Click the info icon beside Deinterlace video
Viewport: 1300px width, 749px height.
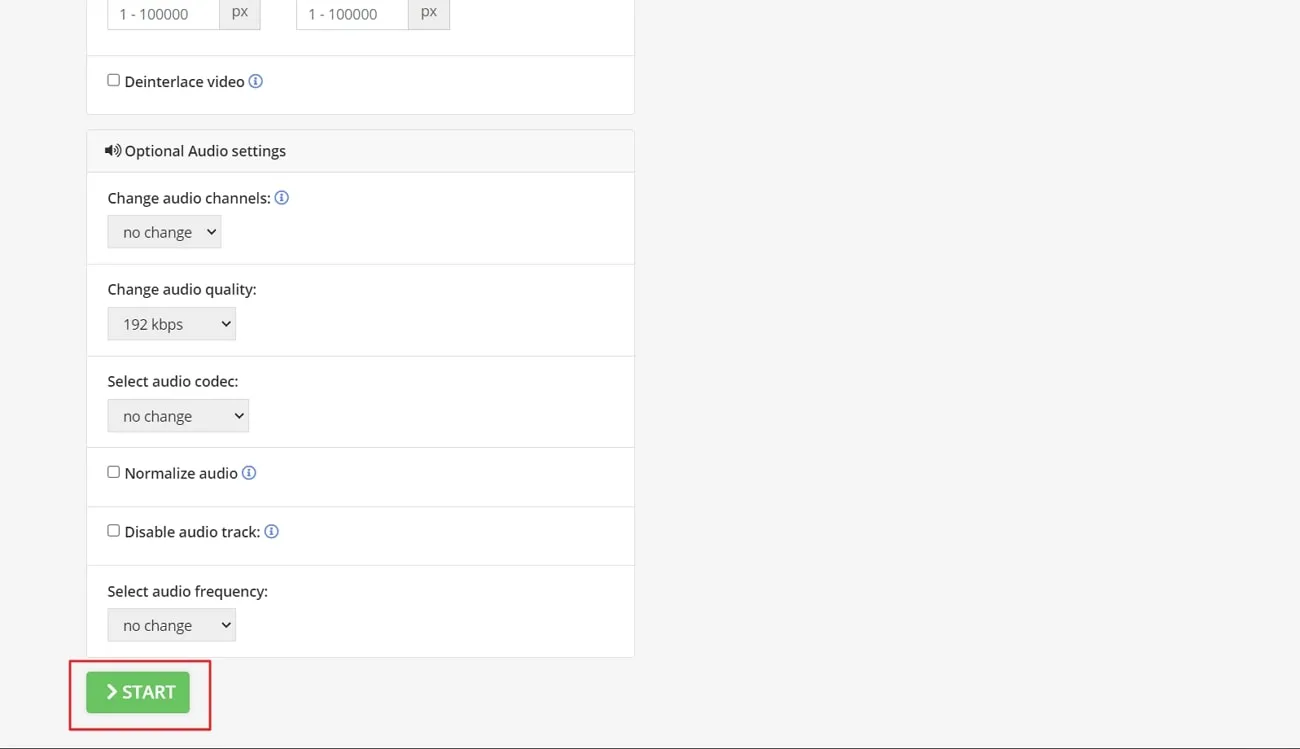tap(256, 82)
